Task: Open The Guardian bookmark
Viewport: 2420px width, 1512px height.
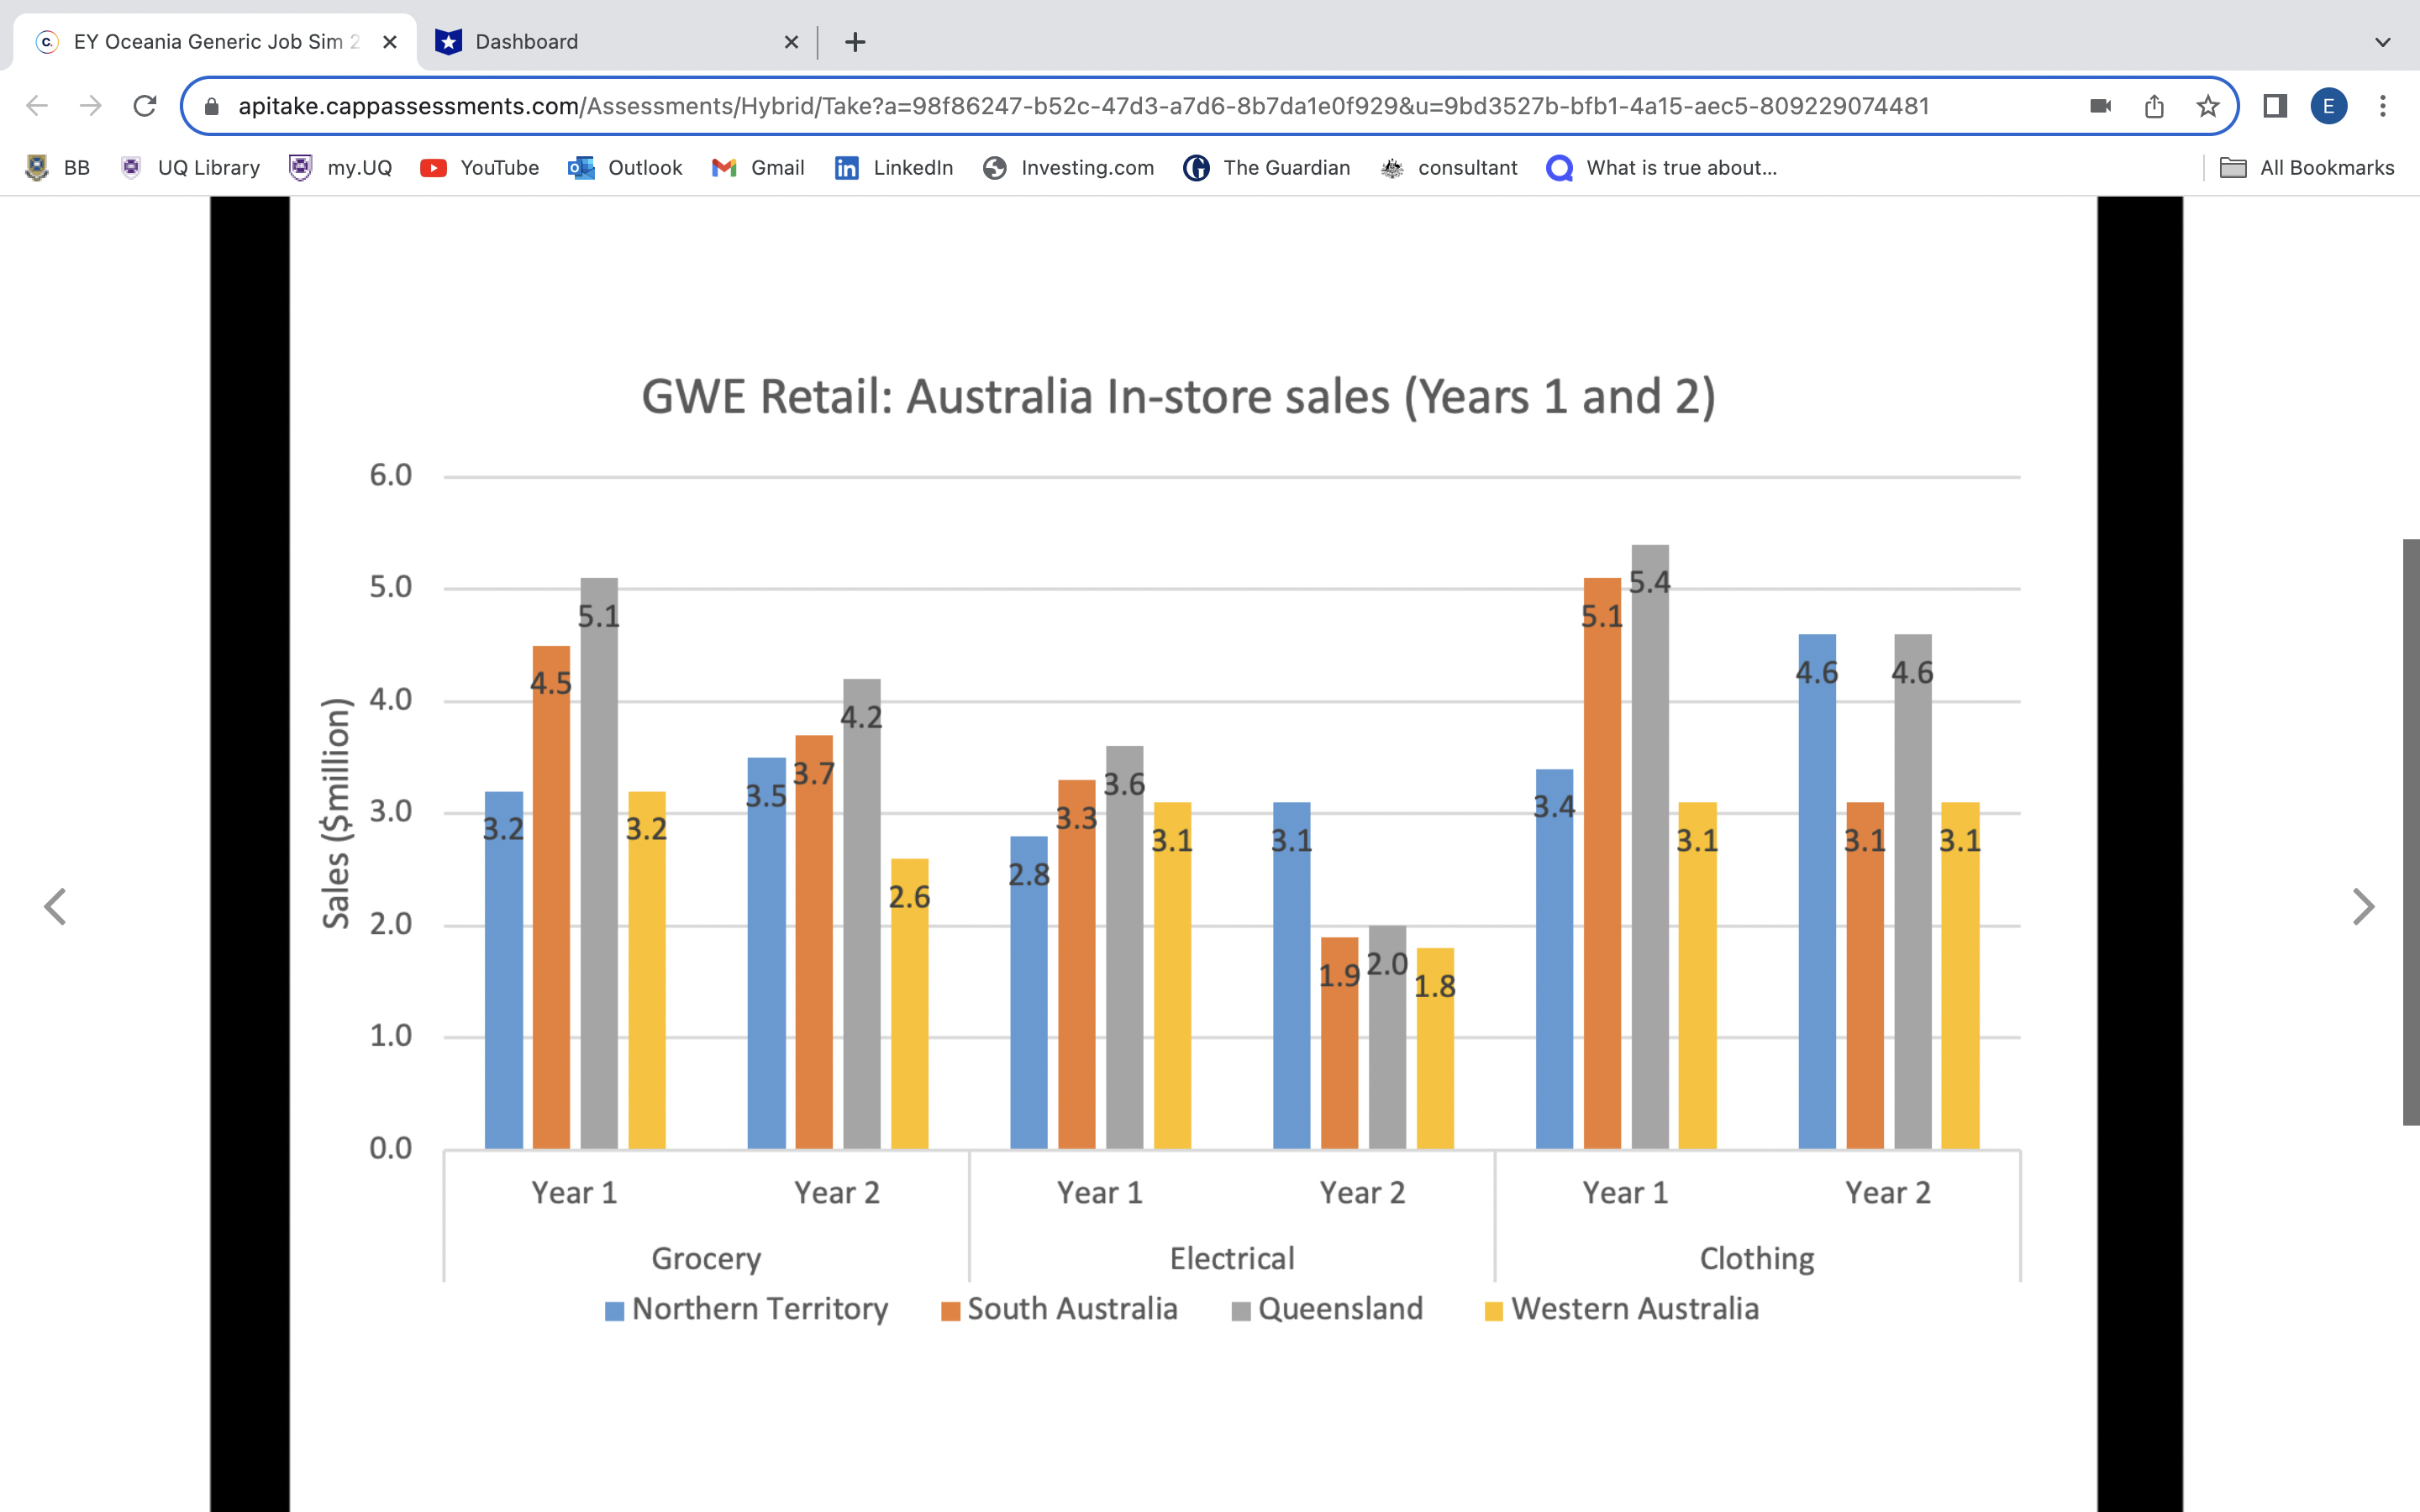Action: tap(1266, 168)
